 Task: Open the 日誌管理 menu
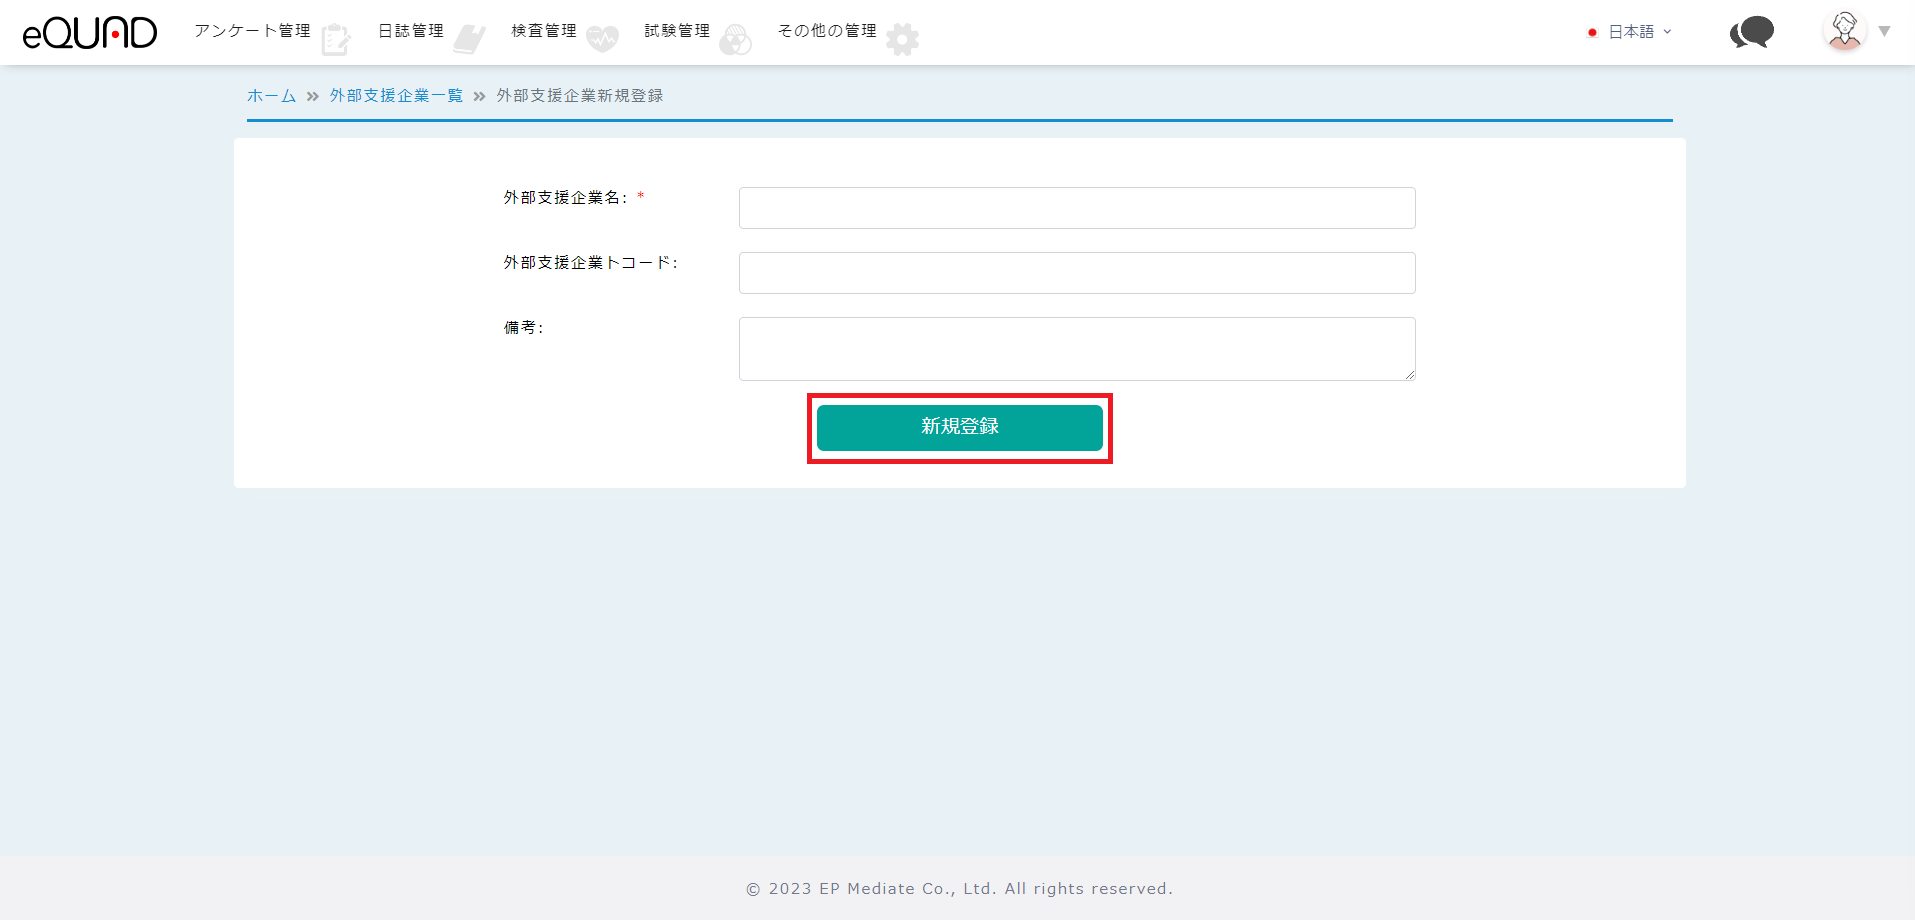(x=410, y=31)
